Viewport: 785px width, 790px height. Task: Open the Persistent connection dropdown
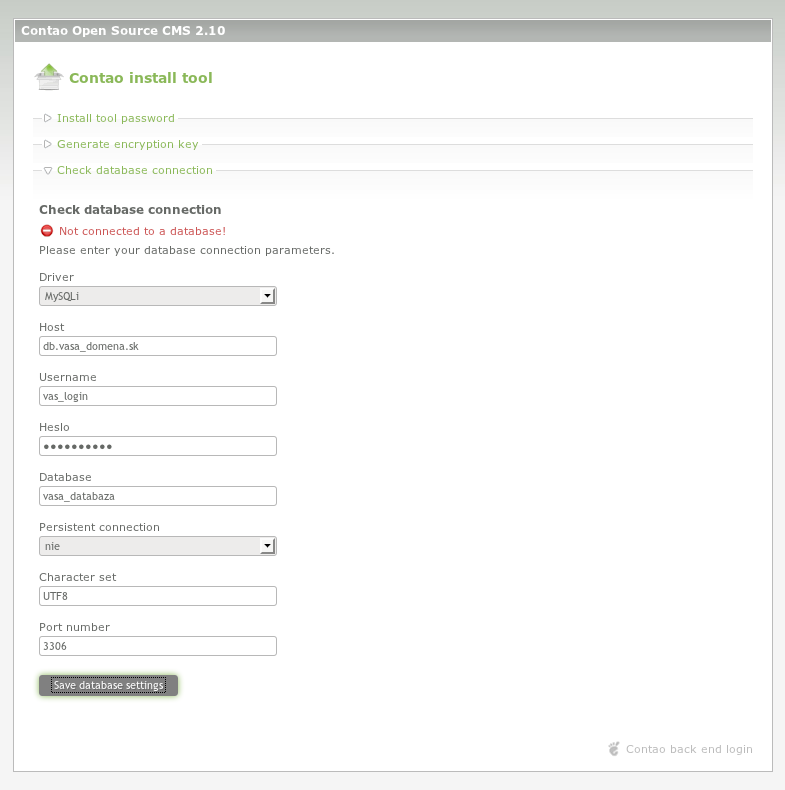click(158, 546)
